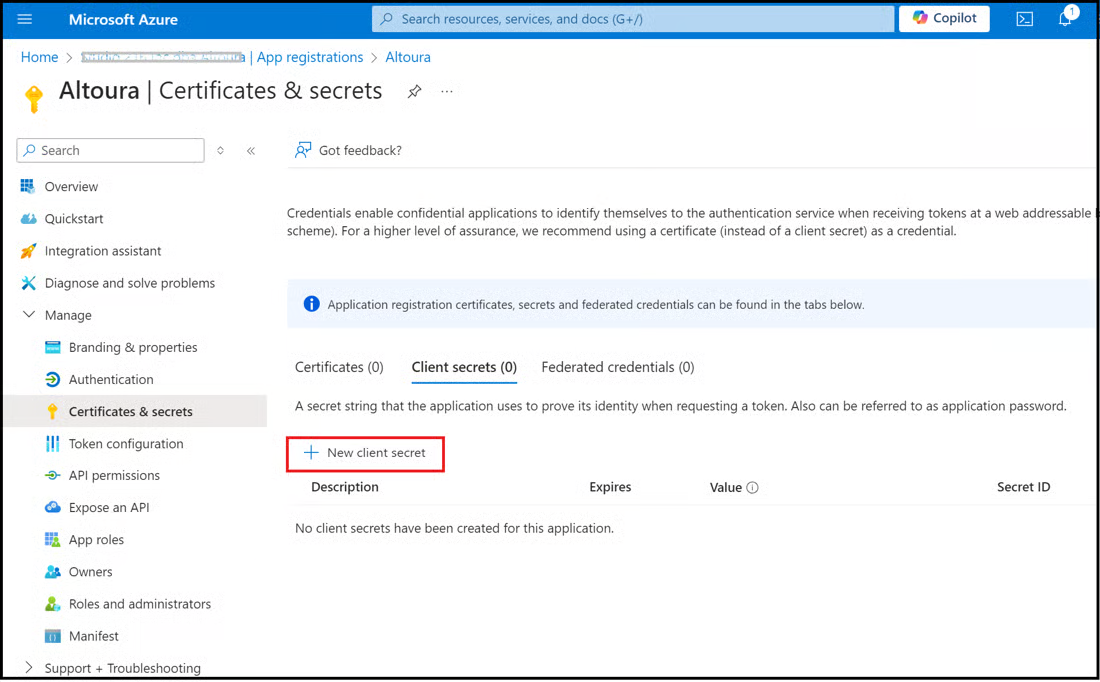Pin the Certificates & secrets page

click(415, 91)
